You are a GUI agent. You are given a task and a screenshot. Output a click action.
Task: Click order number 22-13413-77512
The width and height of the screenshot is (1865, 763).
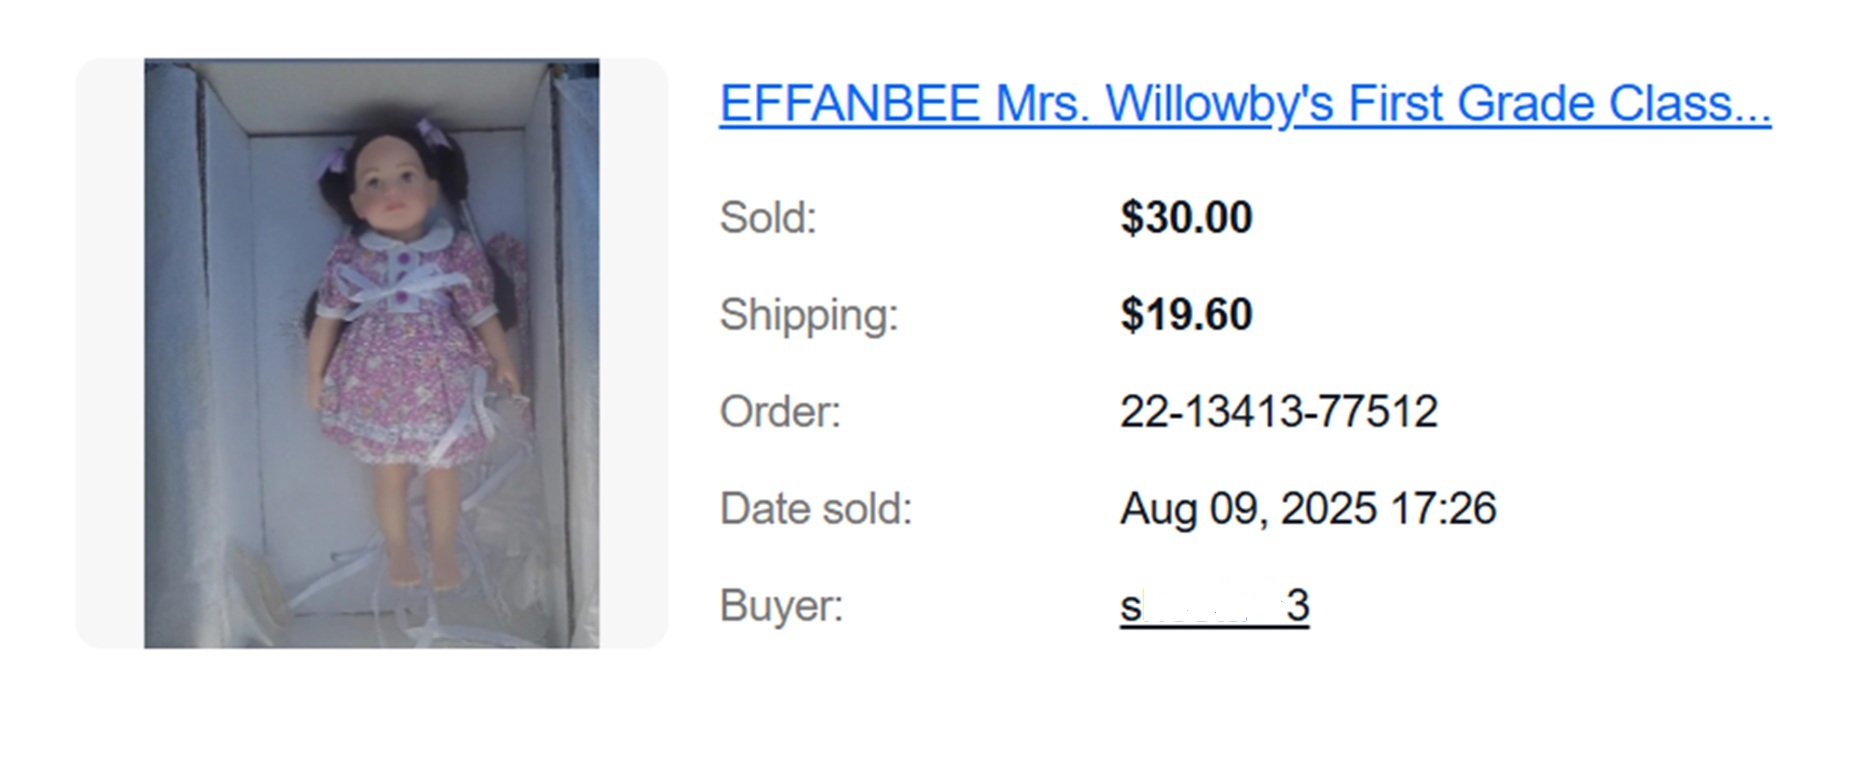coord(1279,411)
